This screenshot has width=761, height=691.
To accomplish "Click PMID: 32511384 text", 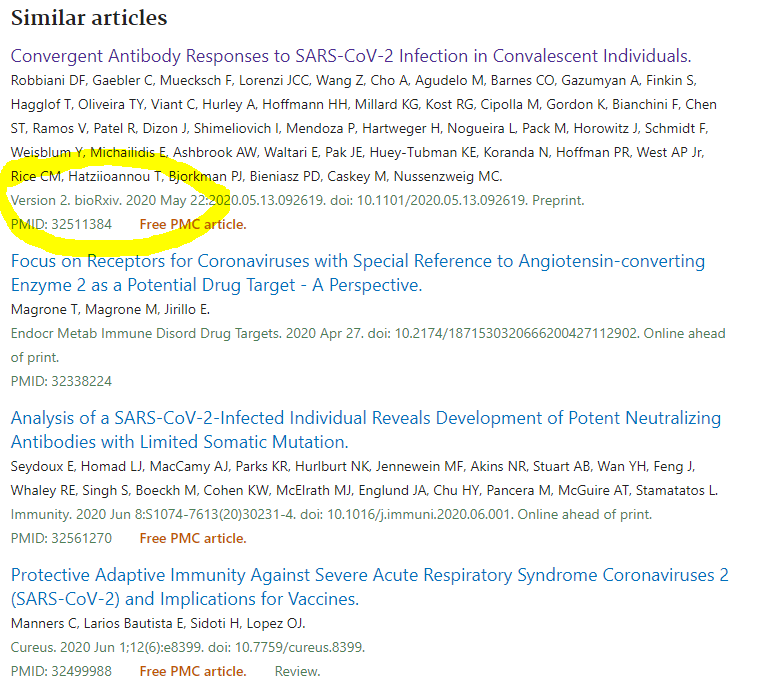I will click(x=61, y=224).
